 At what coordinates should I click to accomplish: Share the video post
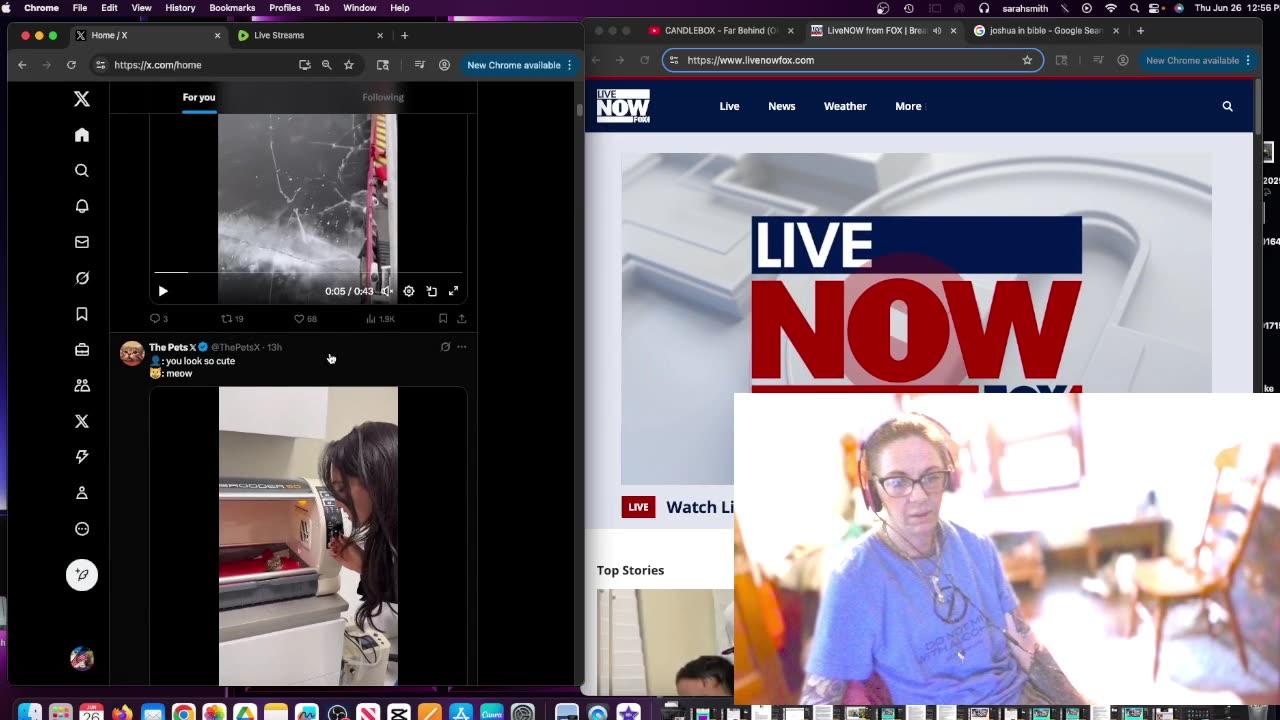coord(462,319)
